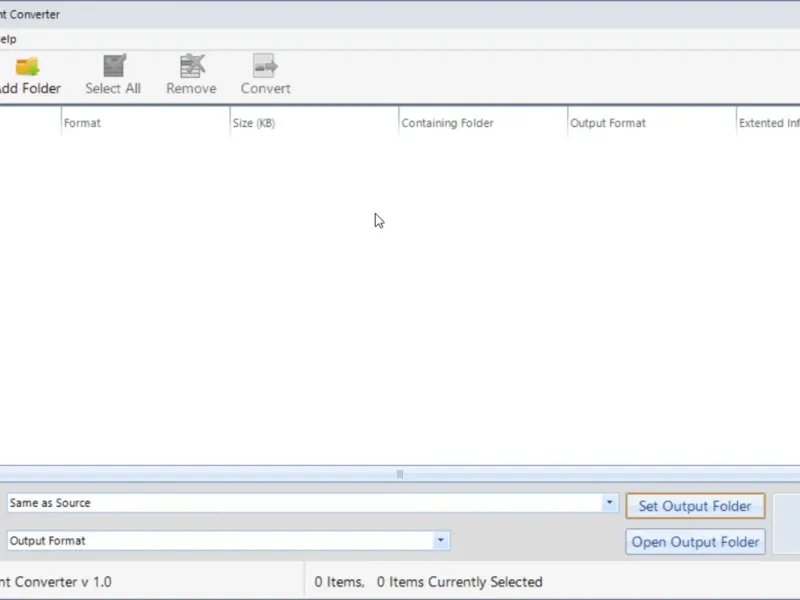Click the Output Format column header
The image size is (800, 600).
click(x=652, y=123)
